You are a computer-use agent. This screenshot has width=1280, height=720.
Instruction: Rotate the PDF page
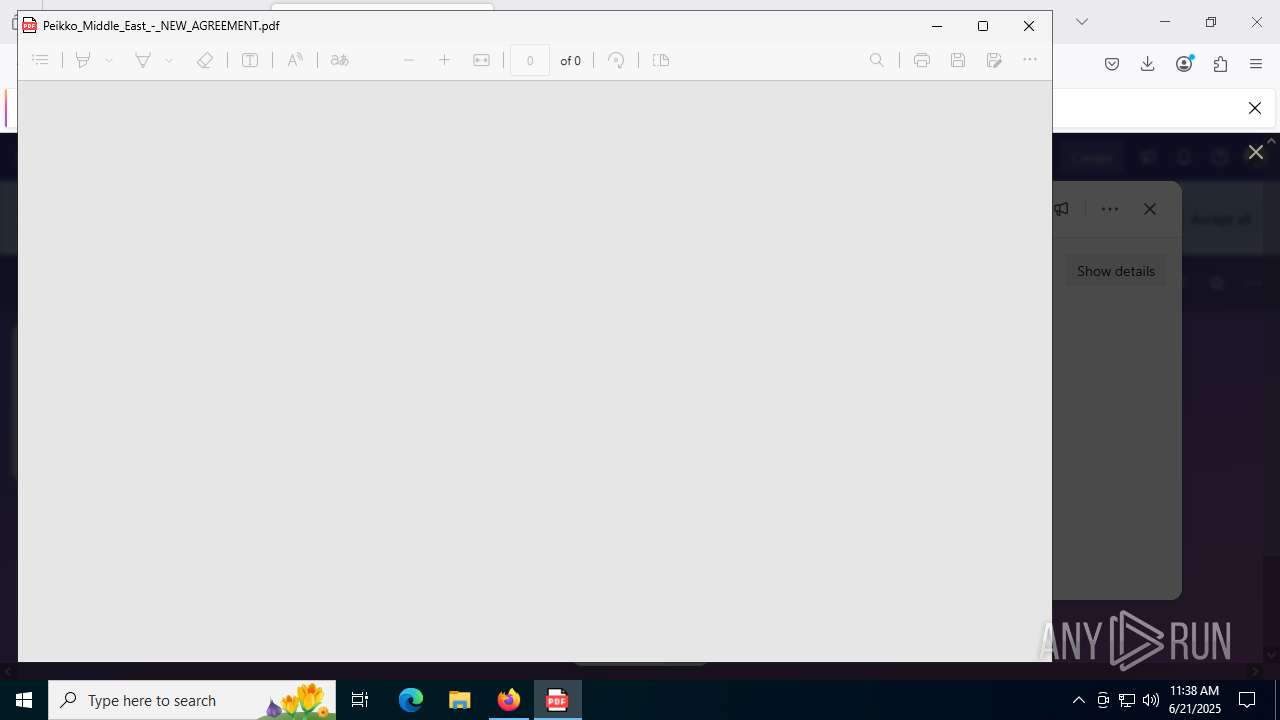point(617,60)
